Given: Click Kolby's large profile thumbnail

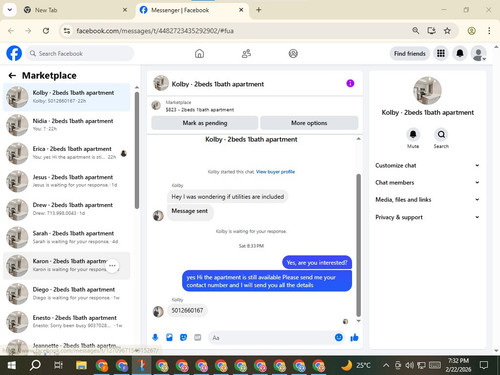Looking at the screenshot, I should click(427, 91).
